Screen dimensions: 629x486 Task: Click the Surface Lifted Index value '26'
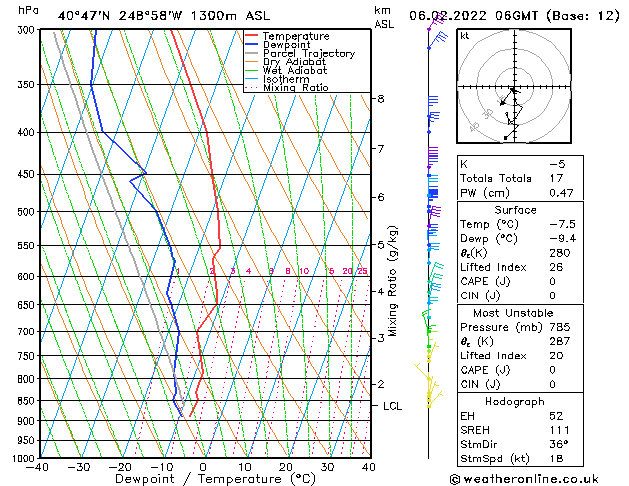pyautogui.click(x=556, y=267)
